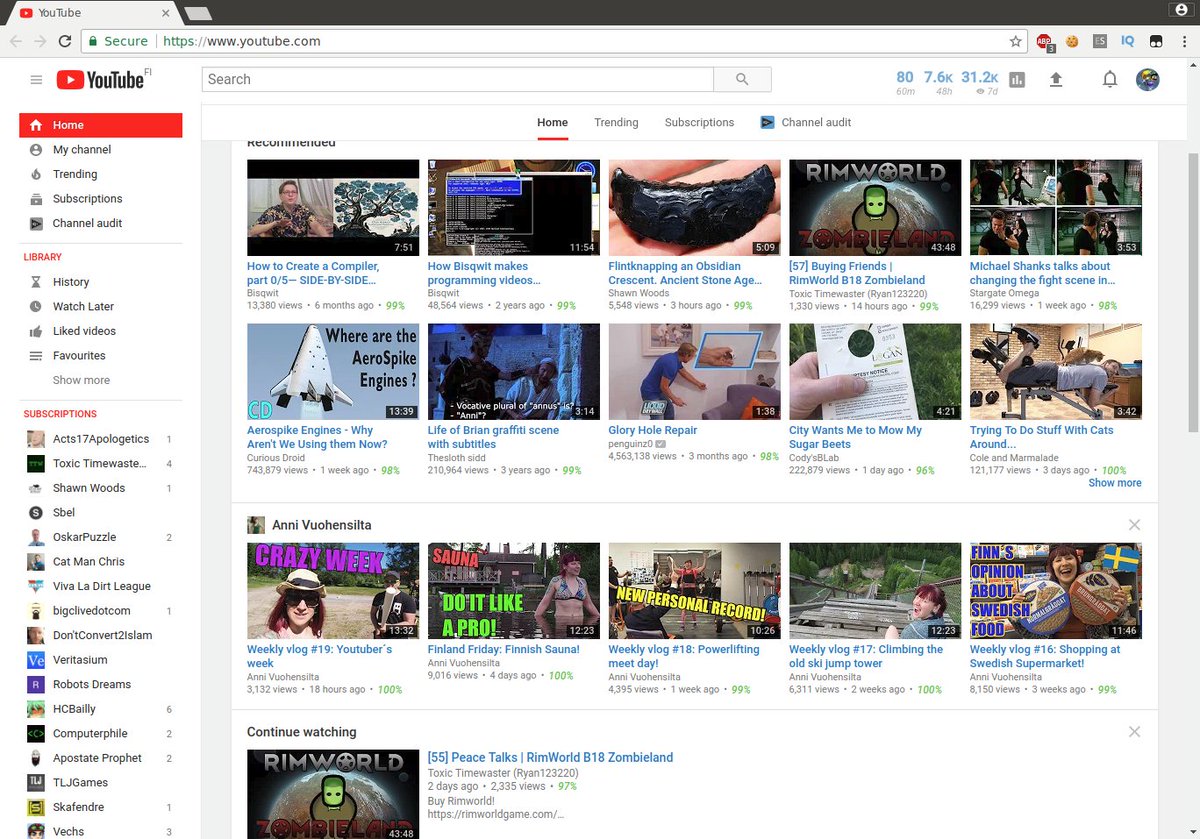The width and height of the screenshot is (1200, 839).
Task: Go back with browser back arrow
Action: (16, 41)
